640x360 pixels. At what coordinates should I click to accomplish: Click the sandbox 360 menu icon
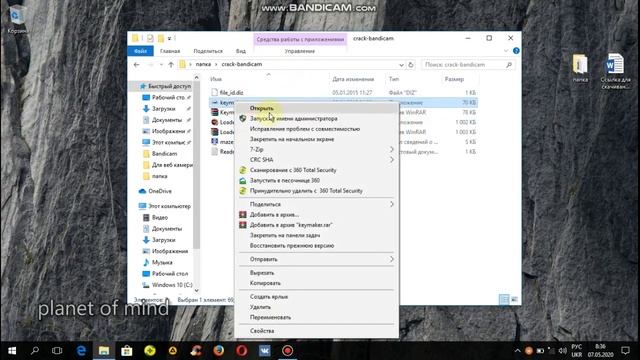click(243, 180)
